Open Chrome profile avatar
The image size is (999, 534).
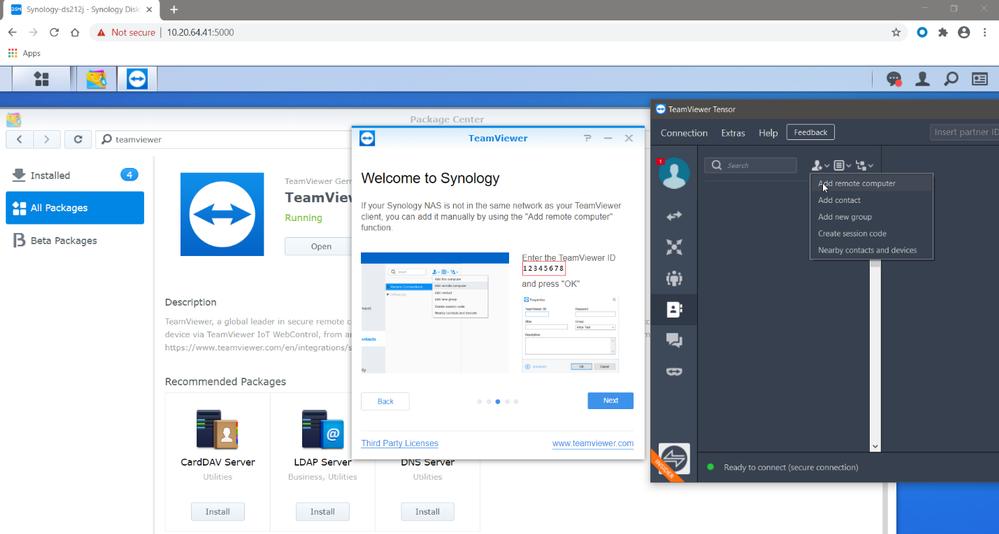964,32
